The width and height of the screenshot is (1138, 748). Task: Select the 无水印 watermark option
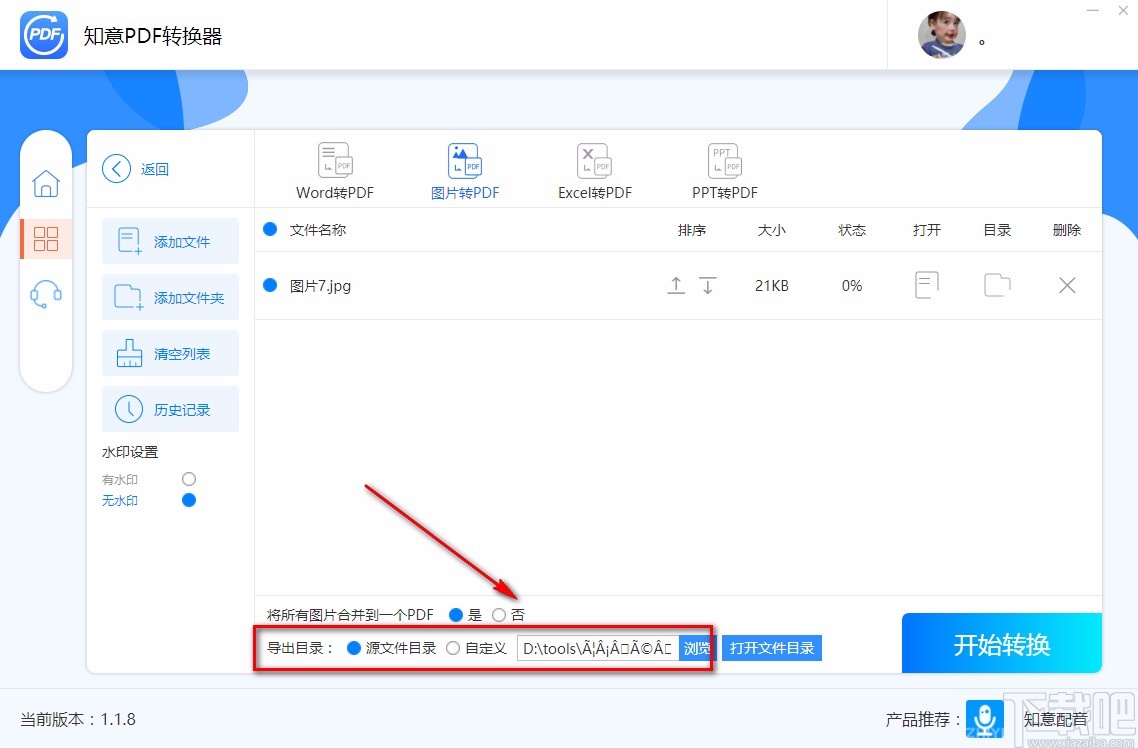189,500
